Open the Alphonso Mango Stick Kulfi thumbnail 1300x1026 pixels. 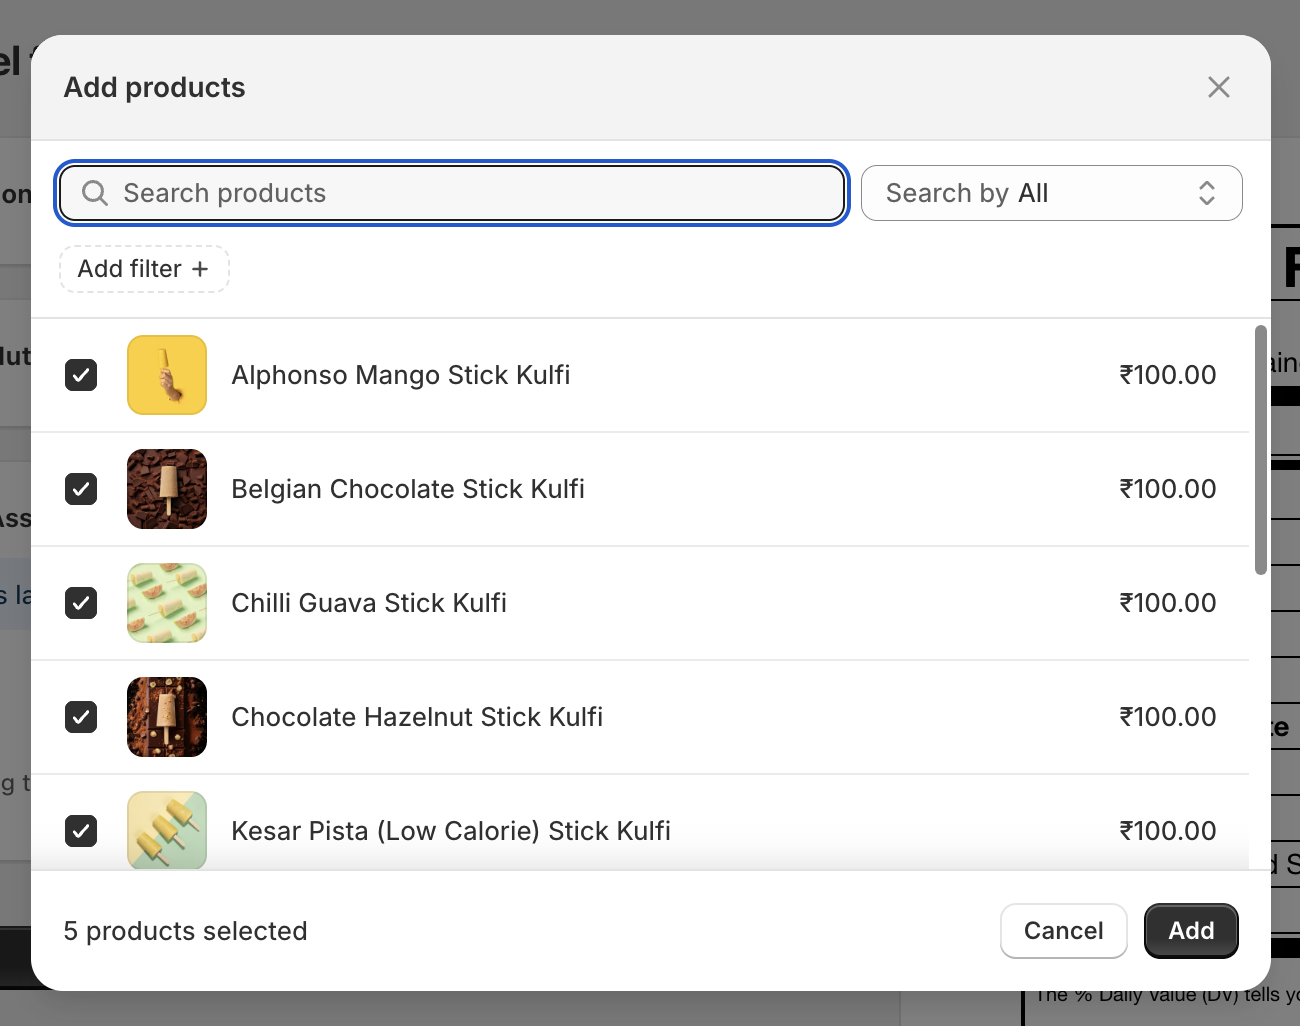(166, 374)
